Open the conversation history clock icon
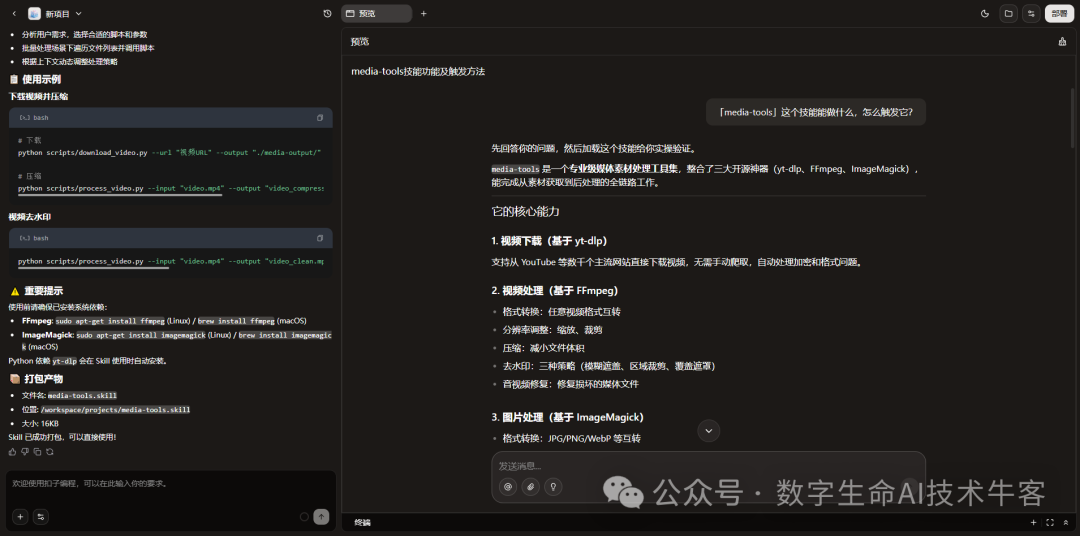The width and height of the screenshot is (1080, 536). click(x=327, y=14)
